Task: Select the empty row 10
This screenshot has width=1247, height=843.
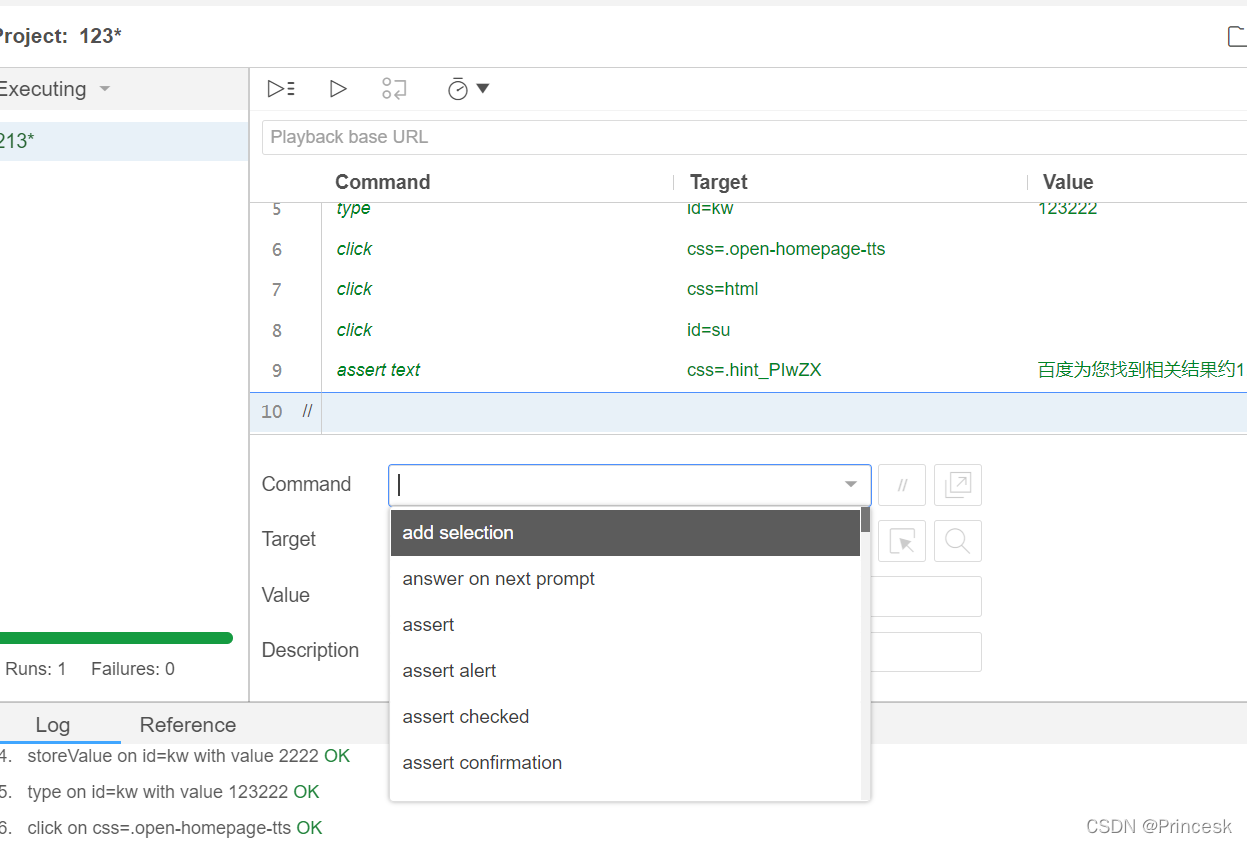Action: [x=748, y=412]
